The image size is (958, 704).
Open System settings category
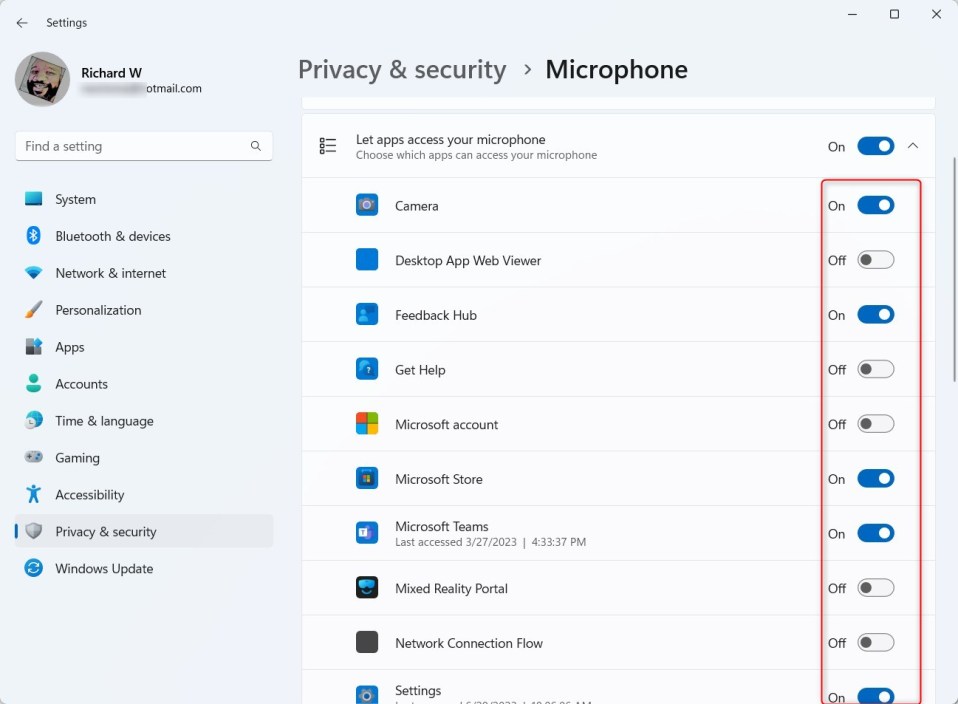pos(144,199)
